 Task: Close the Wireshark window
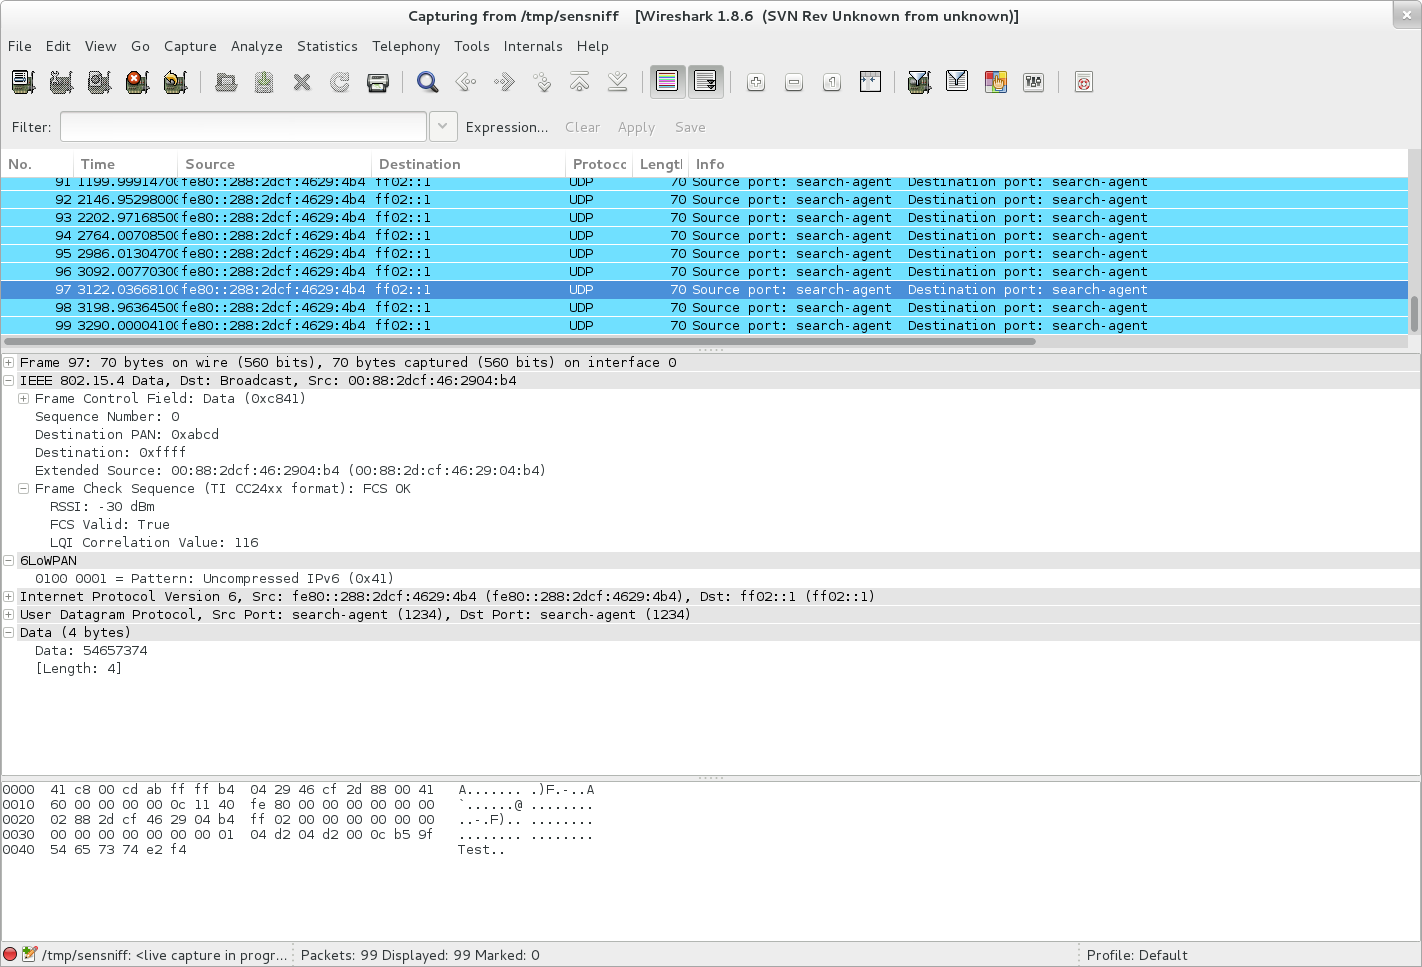click(1406, 15)
